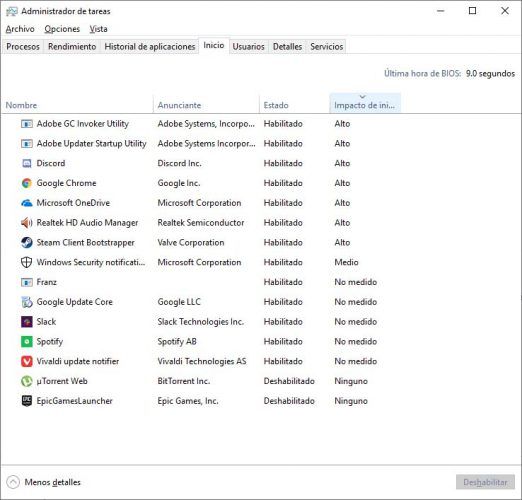Click the Google Update Core icon

(27, 302)
